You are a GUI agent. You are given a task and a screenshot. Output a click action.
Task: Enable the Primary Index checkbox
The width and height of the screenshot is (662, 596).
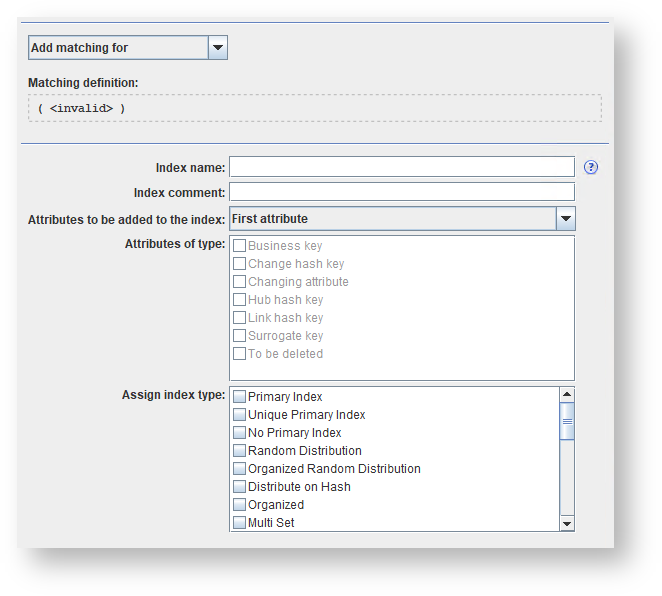click(240, 397)
